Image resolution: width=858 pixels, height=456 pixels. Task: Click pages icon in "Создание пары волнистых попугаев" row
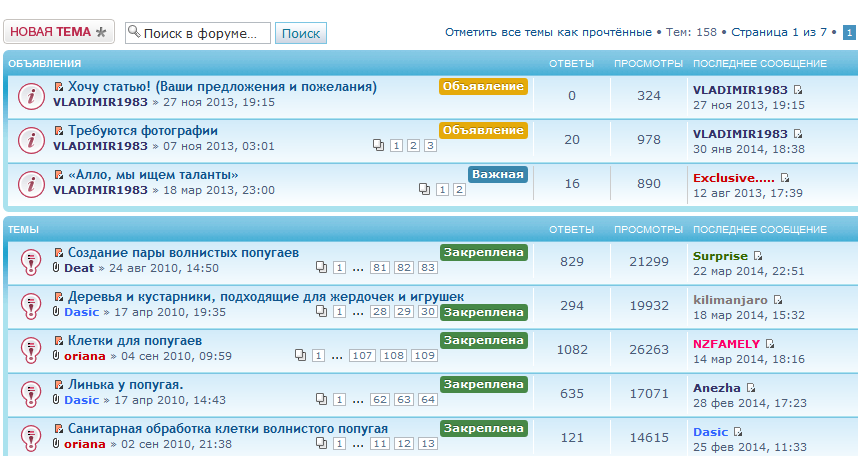coord(321,268)
